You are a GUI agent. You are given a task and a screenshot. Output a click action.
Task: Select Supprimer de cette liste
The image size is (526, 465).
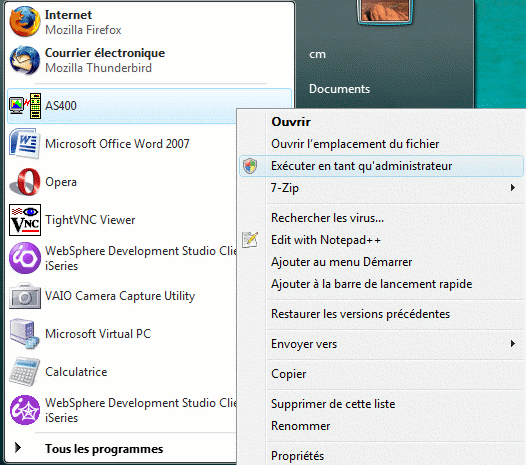pyautogui.click(x=333, y=404)
